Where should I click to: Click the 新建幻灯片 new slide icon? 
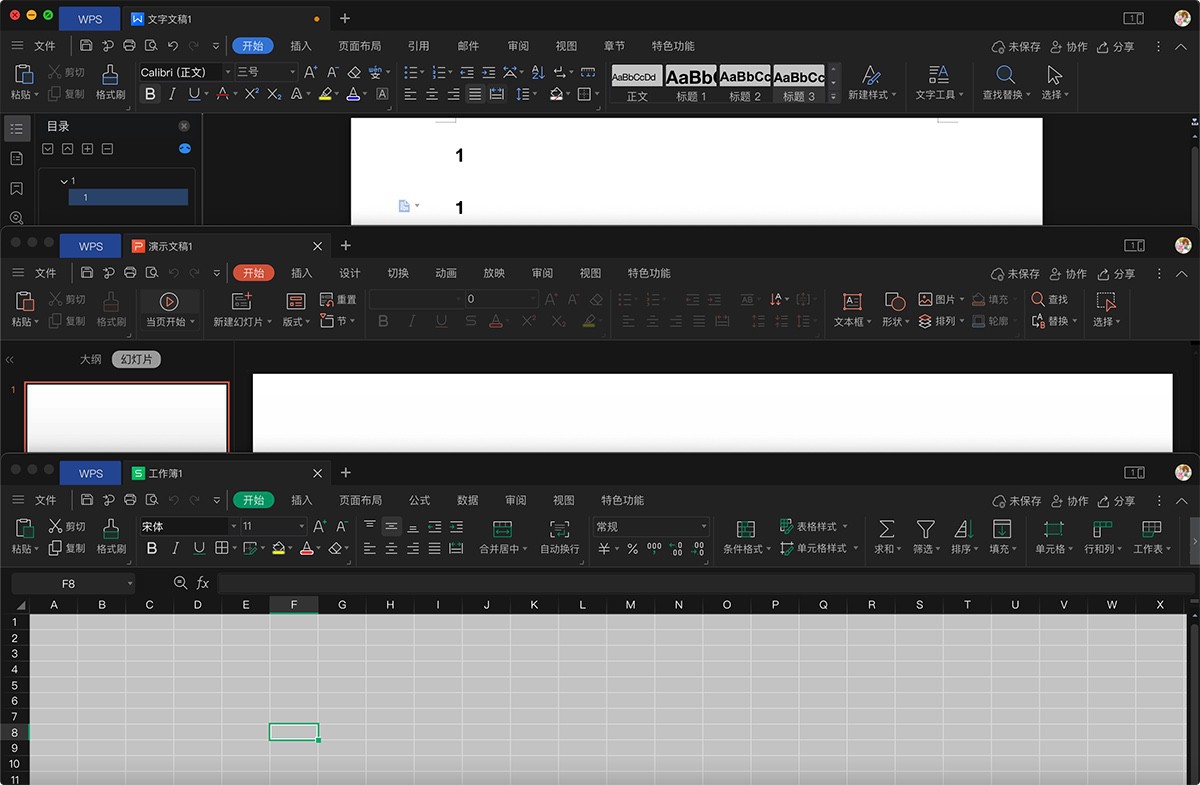[241, 301]
